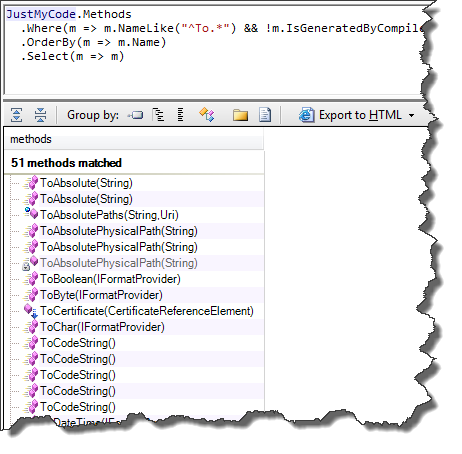Viewport: 462px width, 454px height.
Task: Click the Expand All toolbar icon
Action: (x=17, y=115)
